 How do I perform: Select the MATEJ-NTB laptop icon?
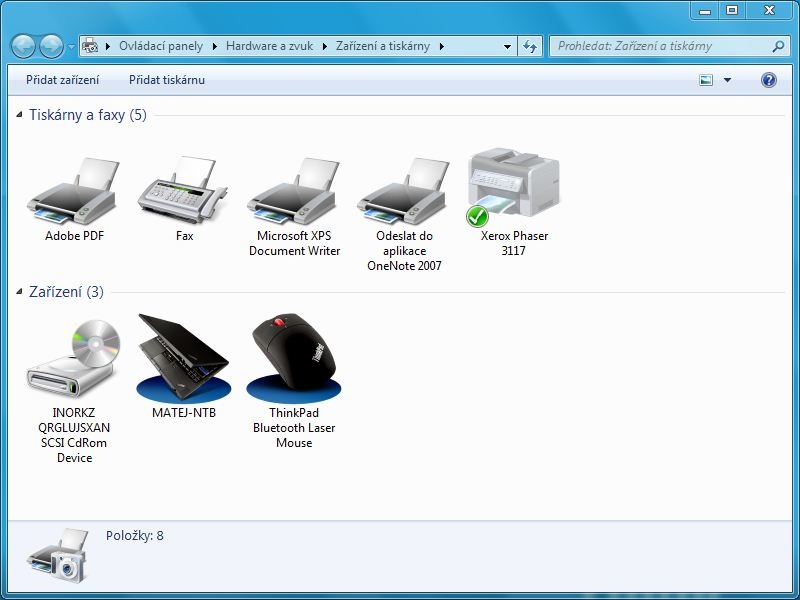coord(184,358)
